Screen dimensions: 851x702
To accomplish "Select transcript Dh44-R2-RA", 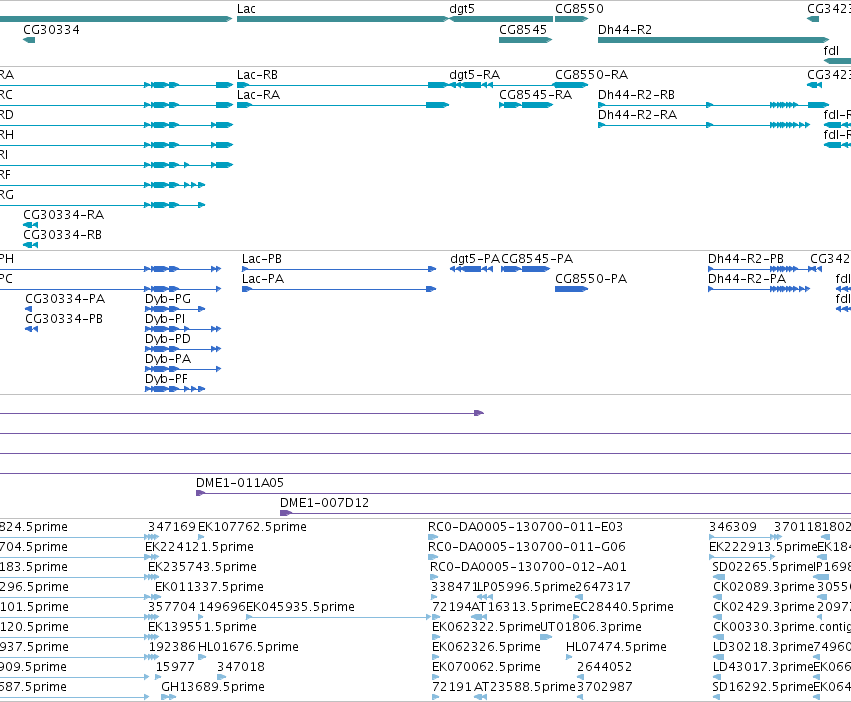I will tap(704, 125).
